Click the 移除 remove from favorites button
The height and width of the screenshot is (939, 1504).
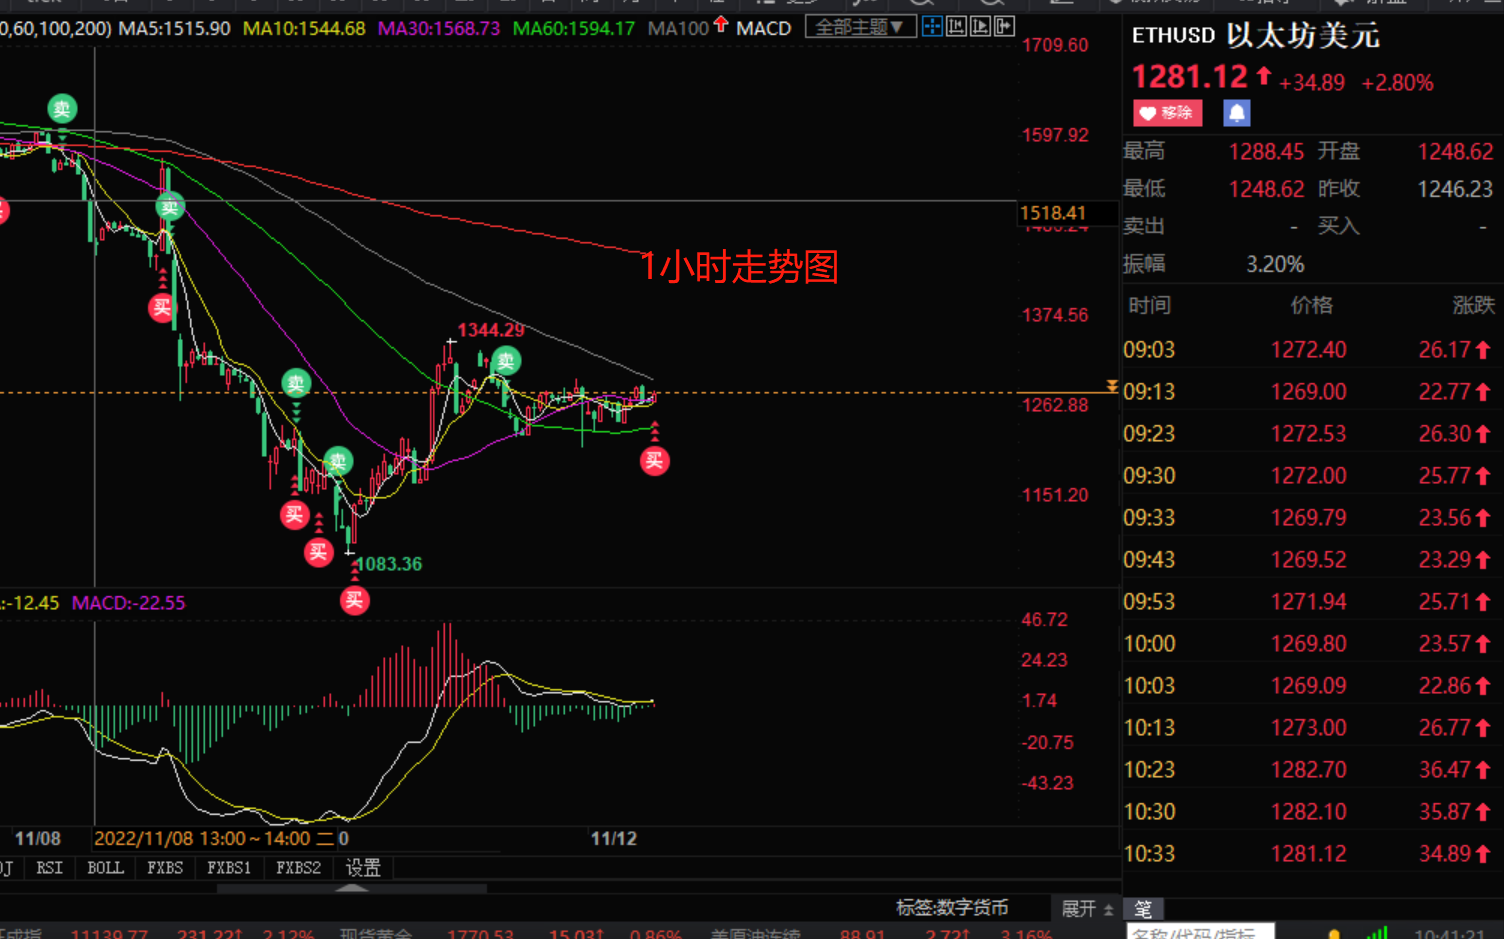1167,113
